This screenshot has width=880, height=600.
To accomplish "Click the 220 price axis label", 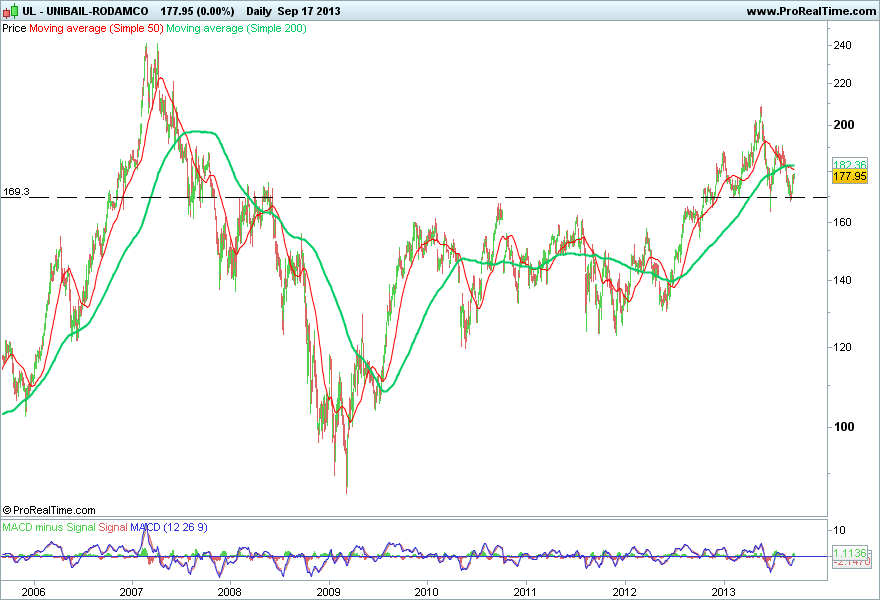I will pyautogui.click(x=842, y=84).
